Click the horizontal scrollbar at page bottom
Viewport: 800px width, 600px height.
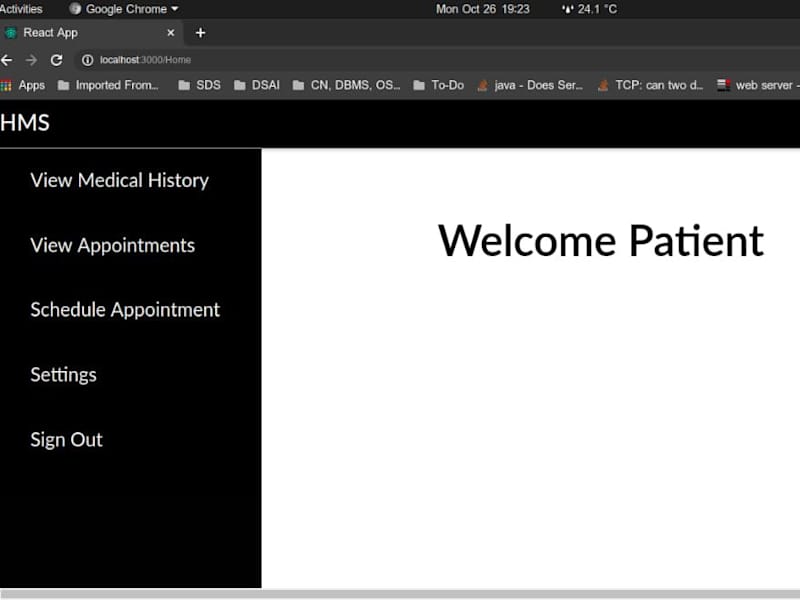(x=400, y=594)
